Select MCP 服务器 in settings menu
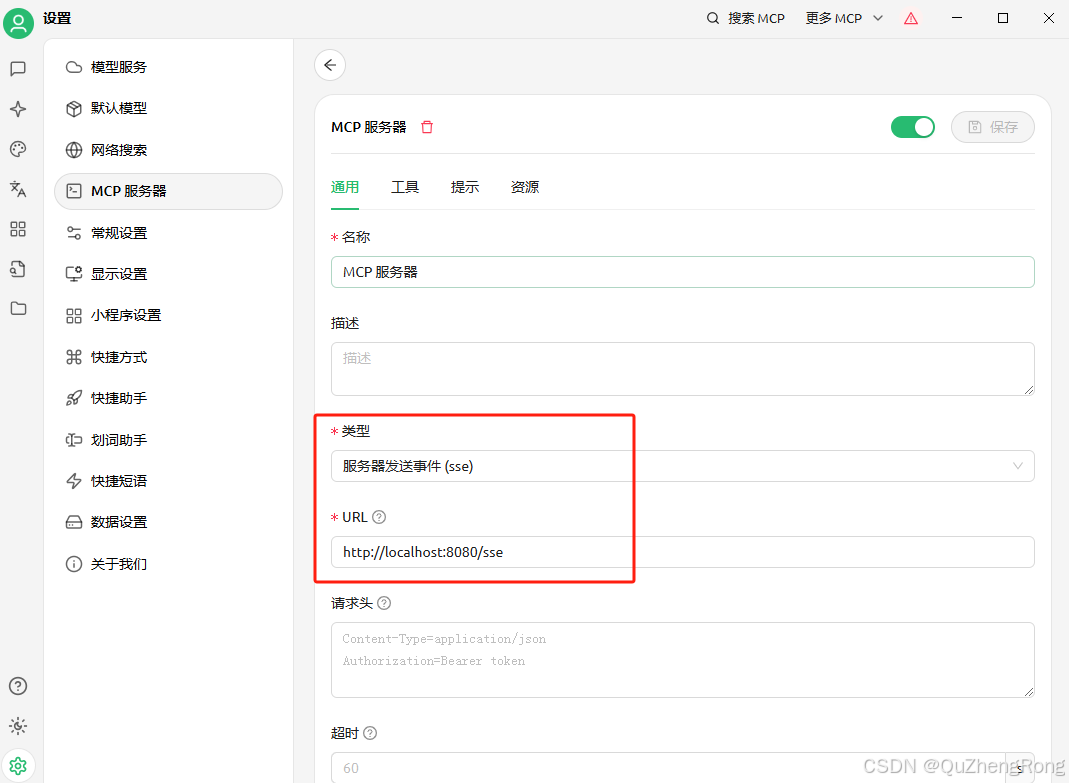Screen dimensions: 1069x783 point(168,191)
